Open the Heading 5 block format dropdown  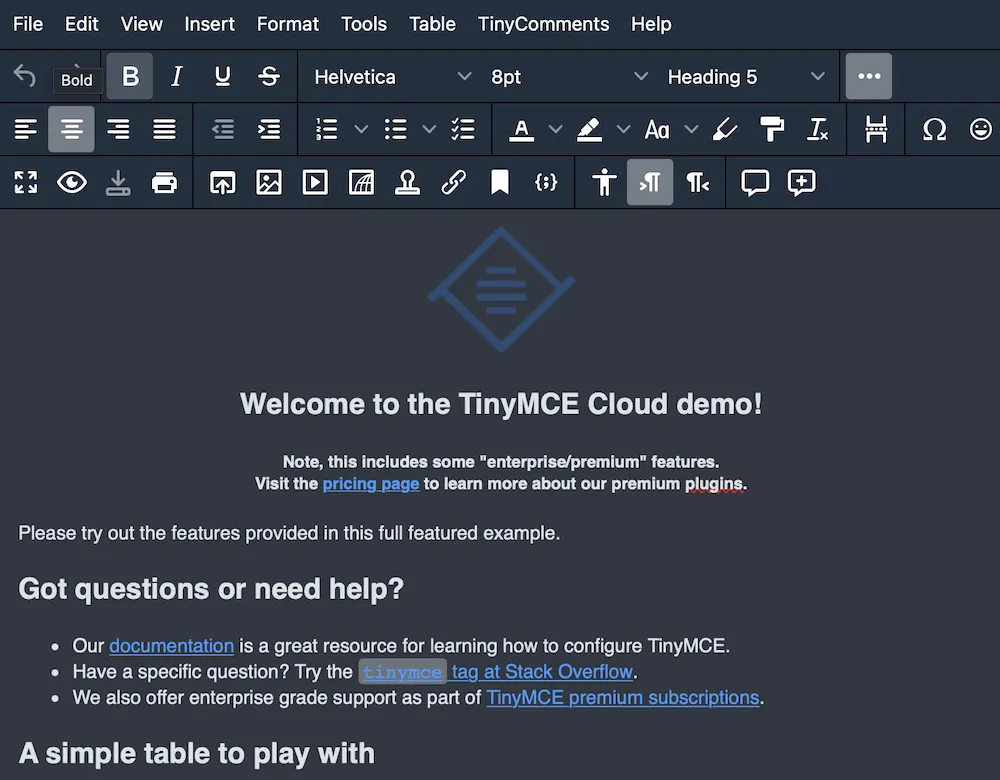[x=746, y=77]
